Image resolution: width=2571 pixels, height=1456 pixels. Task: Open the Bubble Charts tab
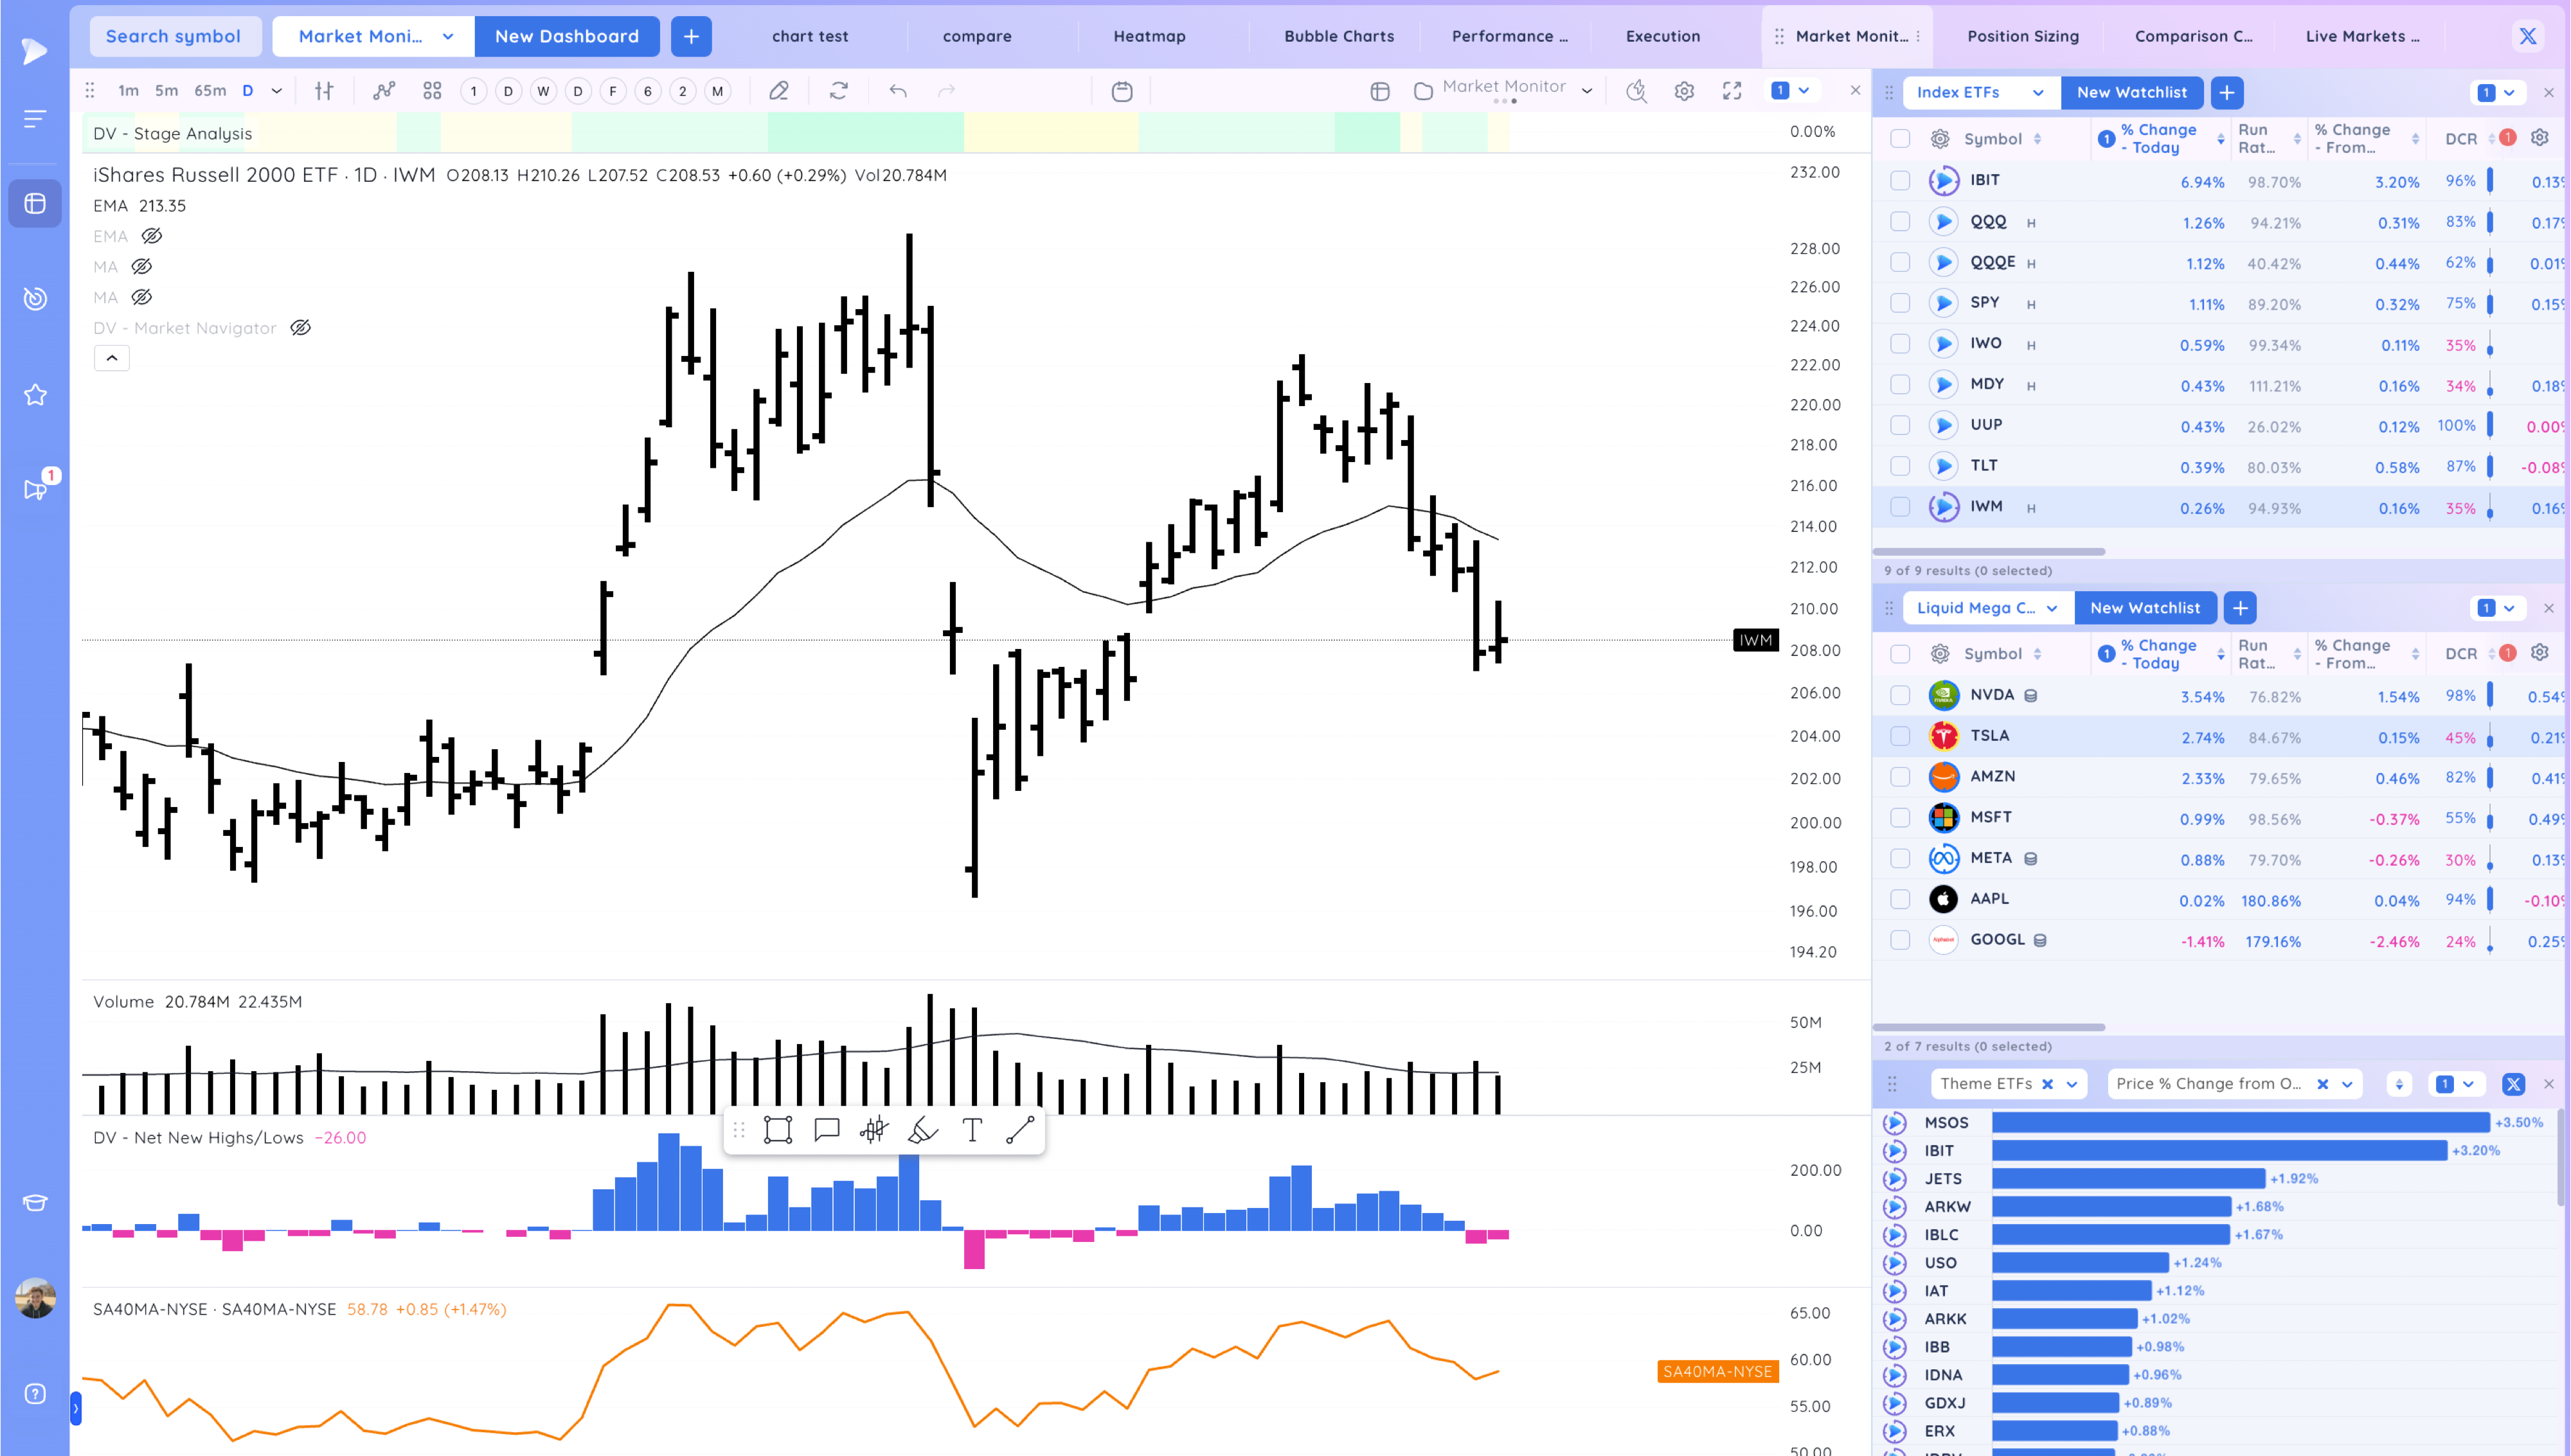coord(1338,36)
